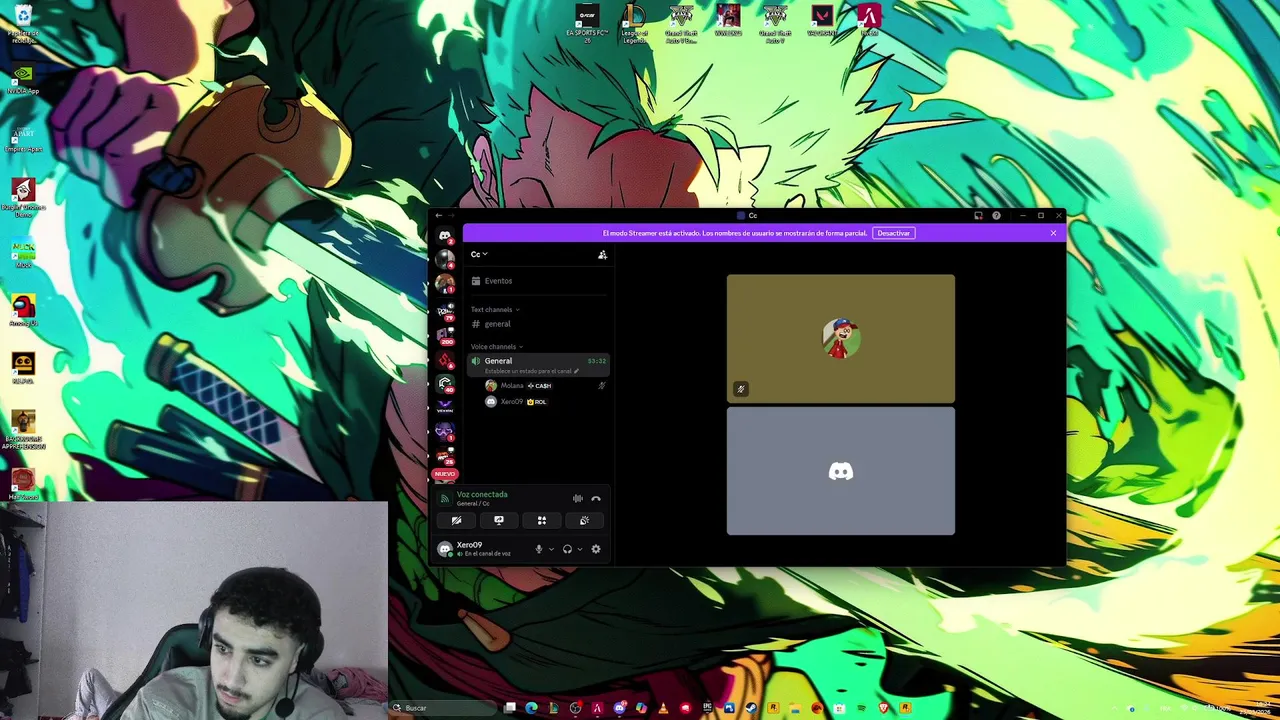The height and width of the screenshot is (720, 1280).
Task: Click the Buscar search box on the taskbar
Action: coord(440,708)
